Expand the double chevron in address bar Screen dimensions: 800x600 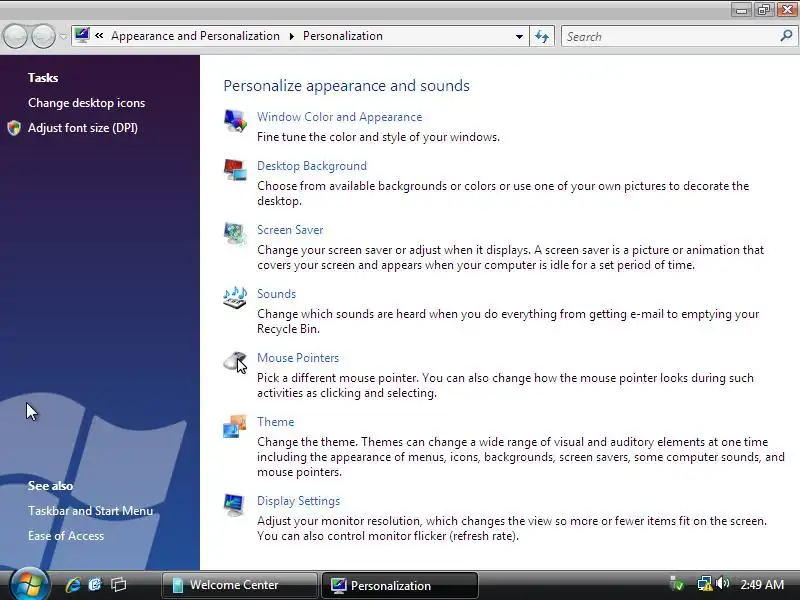(99, 36)
